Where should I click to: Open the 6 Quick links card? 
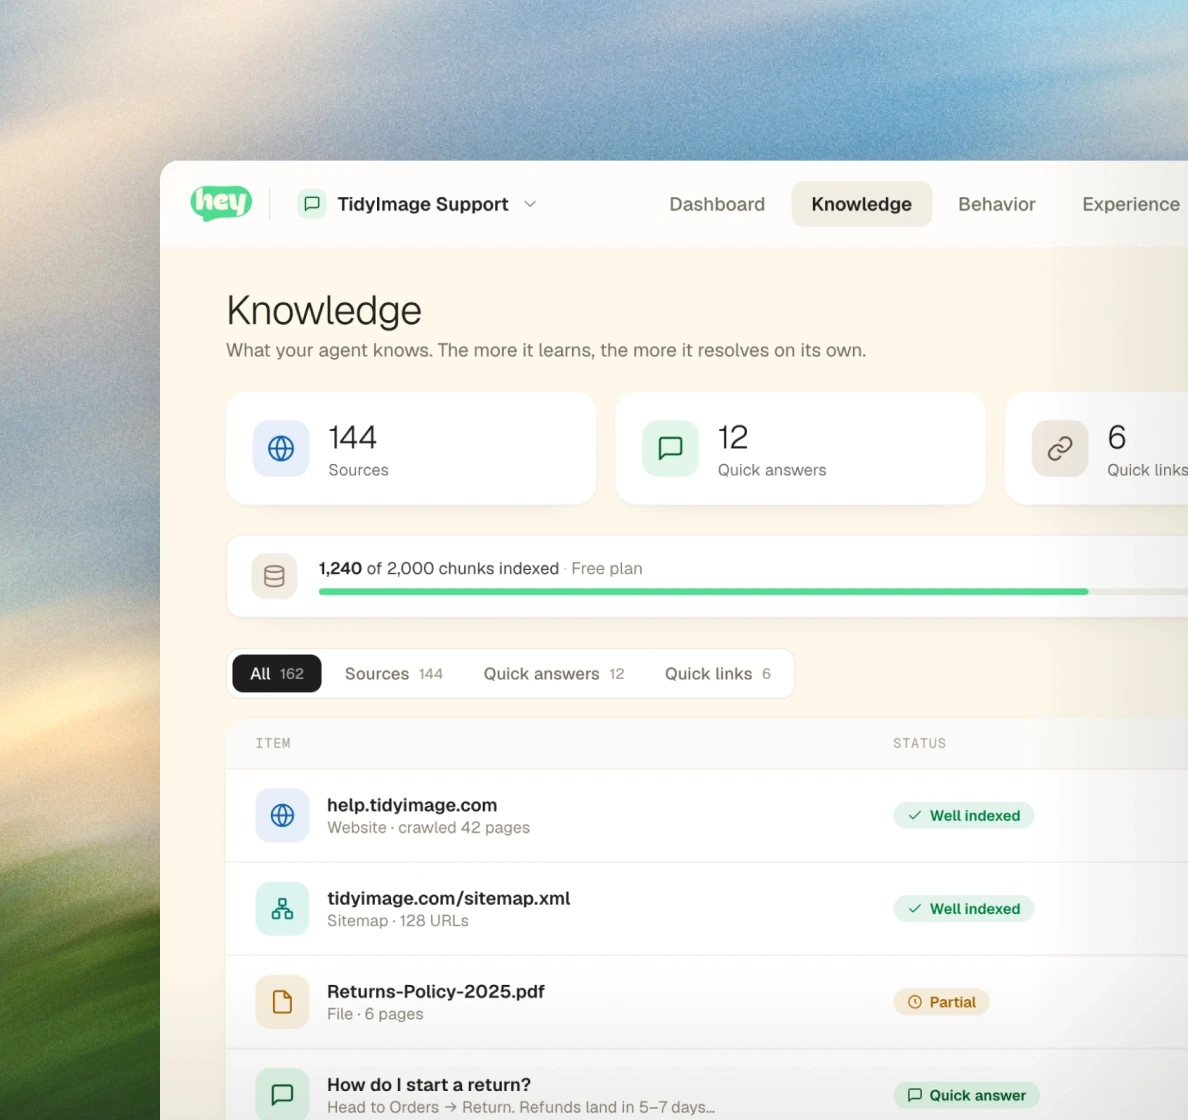point(1097,448)
